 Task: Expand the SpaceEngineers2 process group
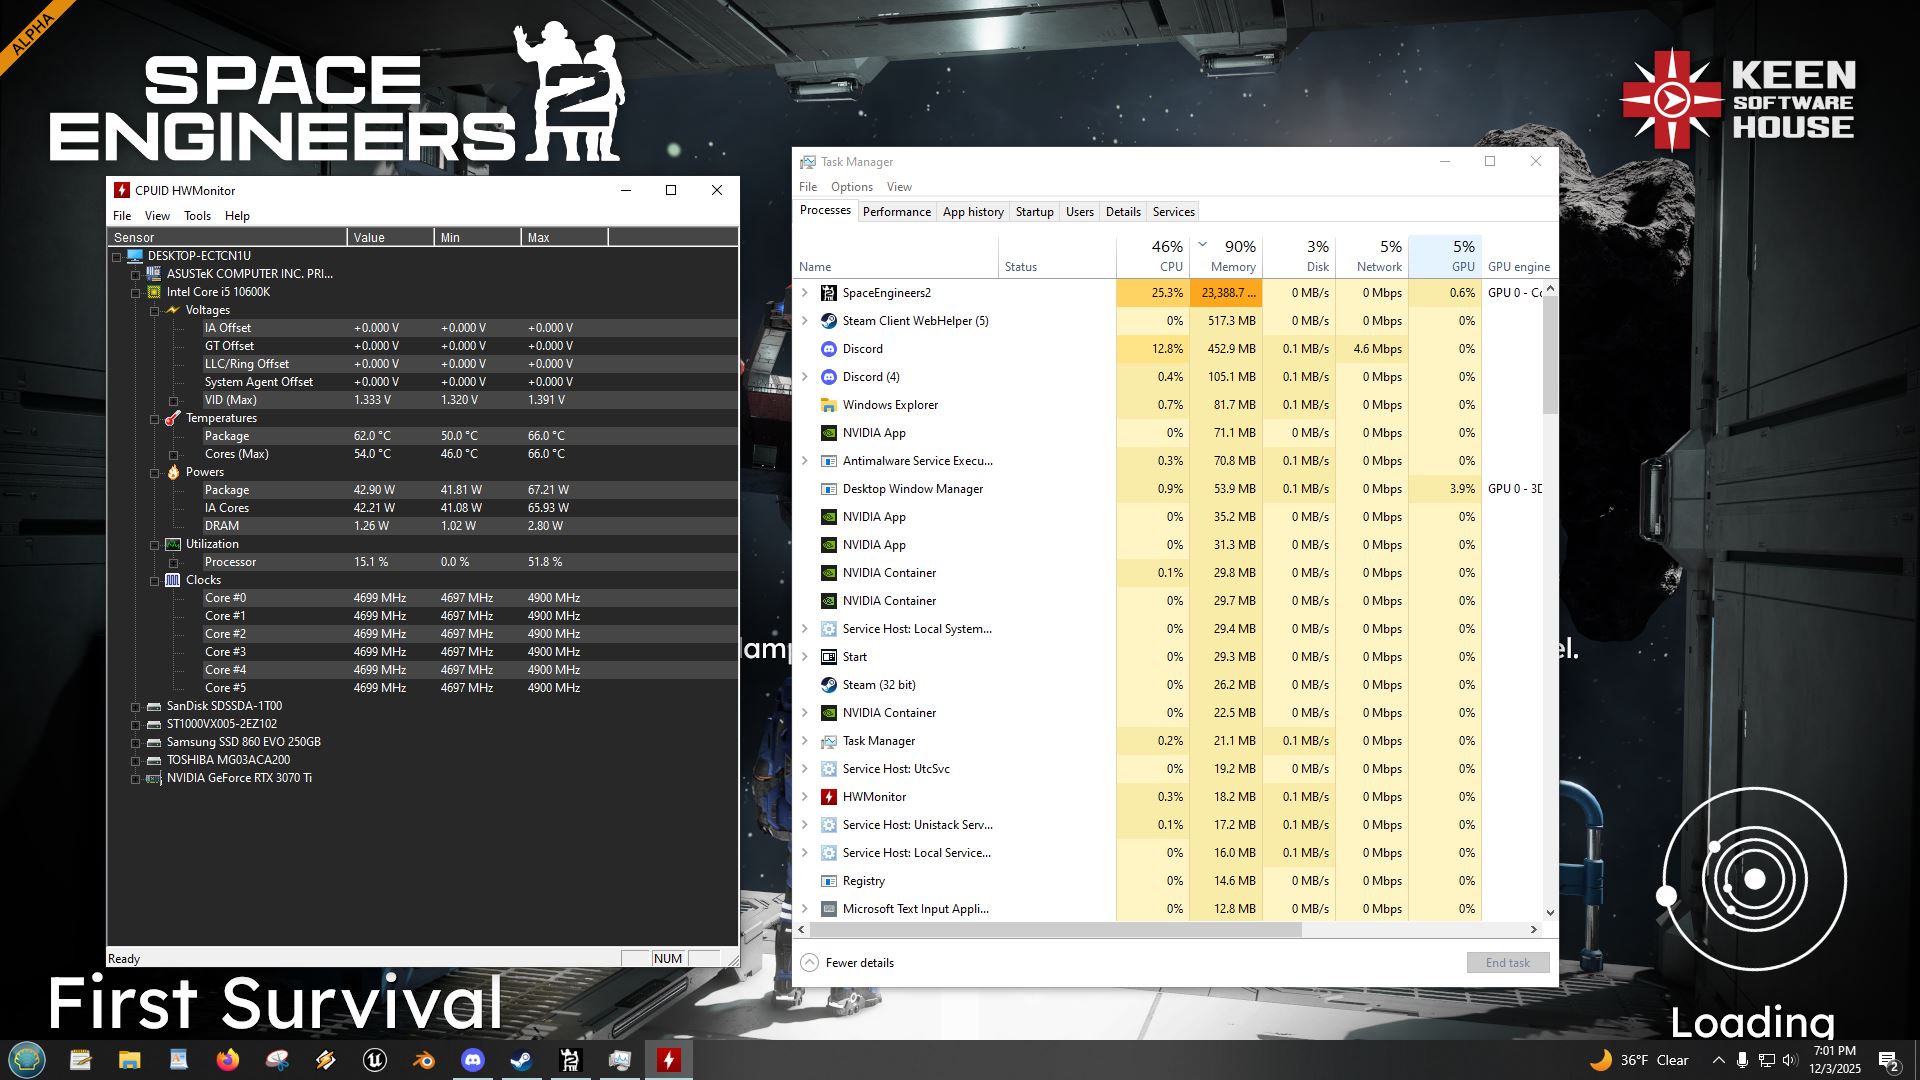[x=805, y=293]
